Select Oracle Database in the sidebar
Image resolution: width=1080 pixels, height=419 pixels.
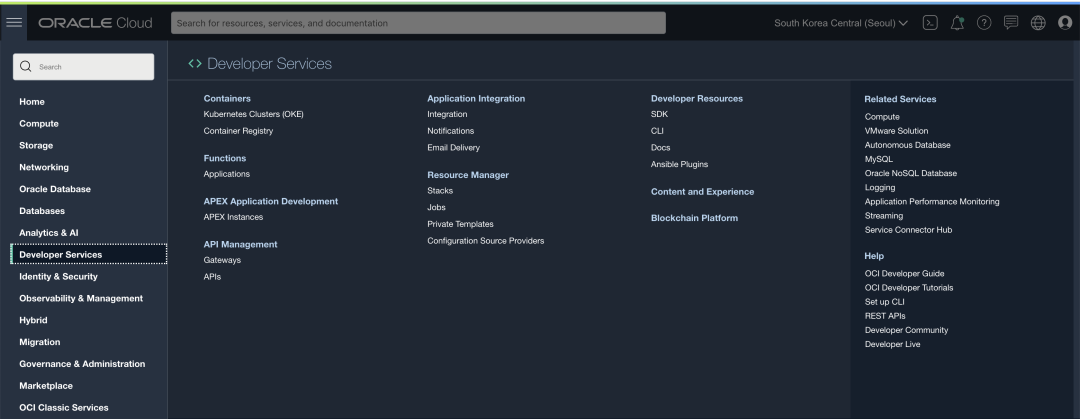[55, 189]
